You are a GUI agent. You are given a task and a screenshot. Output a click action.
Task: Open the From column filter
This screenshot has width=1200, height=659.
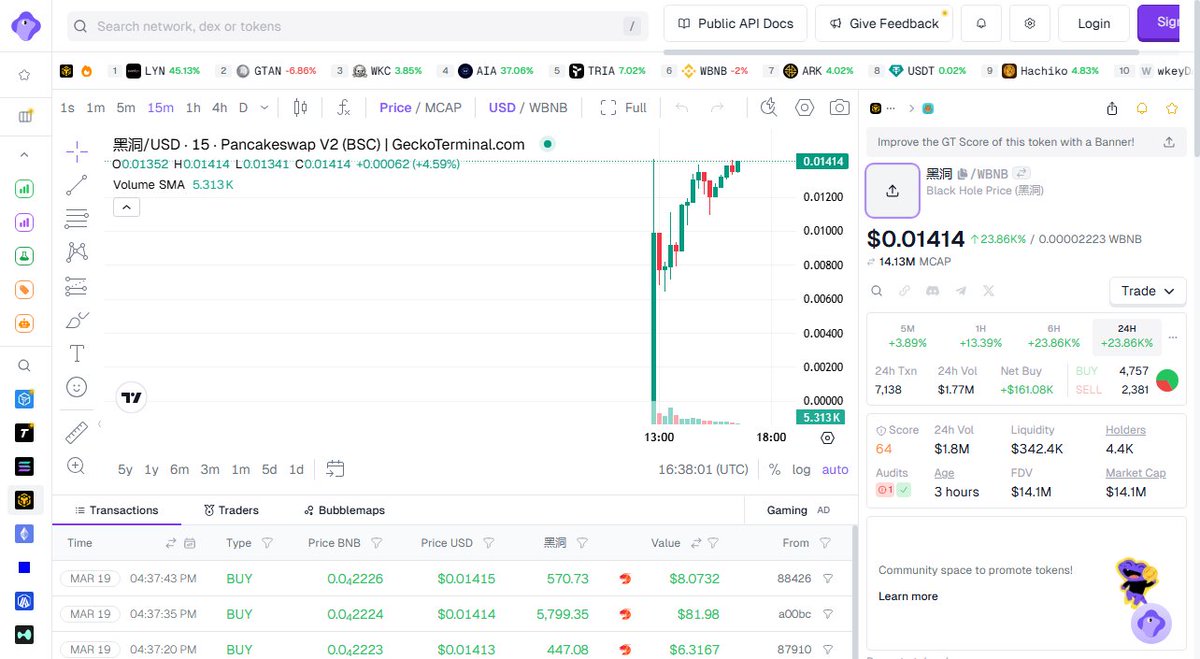(825, 543)
